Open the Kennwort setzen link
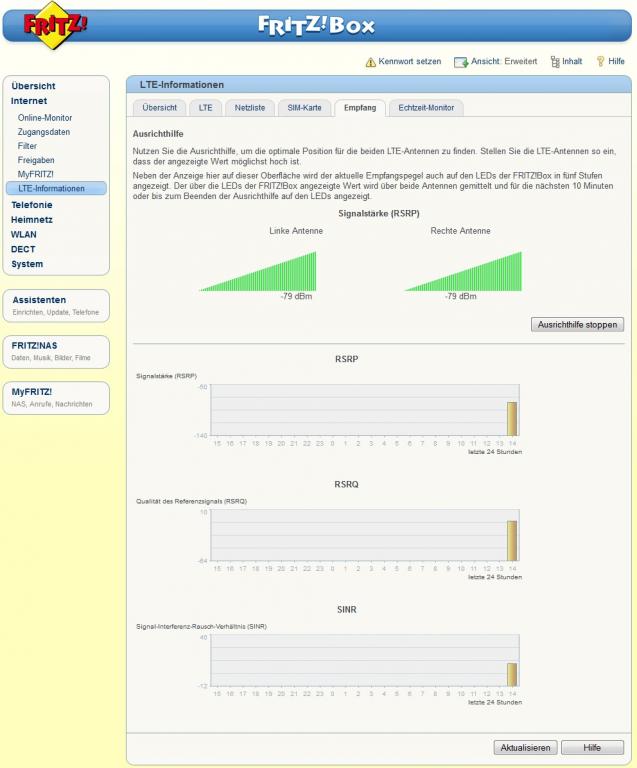Screen dimensions: 637x768 coord(409,61)
